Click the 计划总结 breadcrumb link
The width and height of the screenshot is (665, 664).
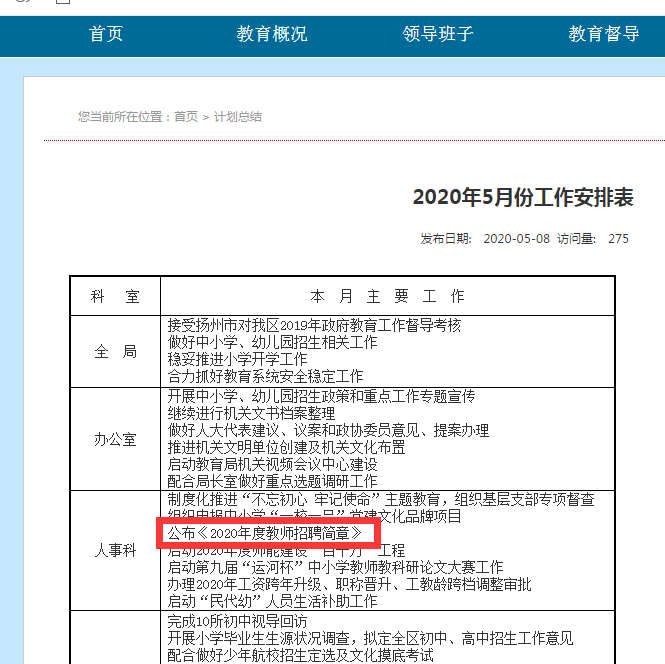[x=238, y=117]
